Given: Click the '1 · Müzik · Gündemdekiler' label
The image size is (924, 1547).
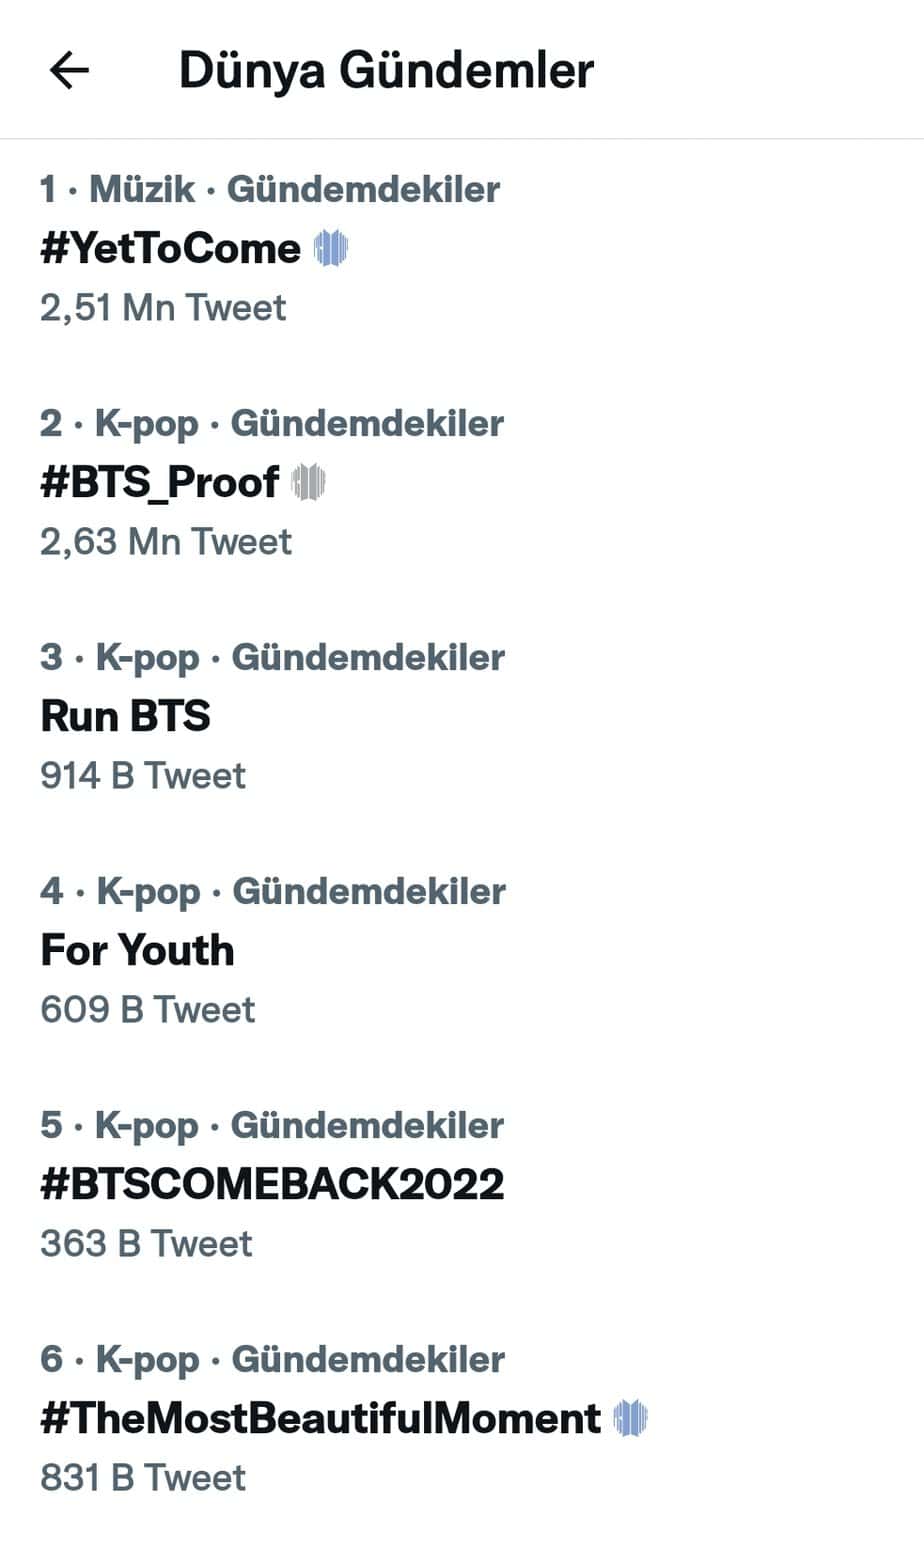Looking at the screenshot, I should [270, 189].
